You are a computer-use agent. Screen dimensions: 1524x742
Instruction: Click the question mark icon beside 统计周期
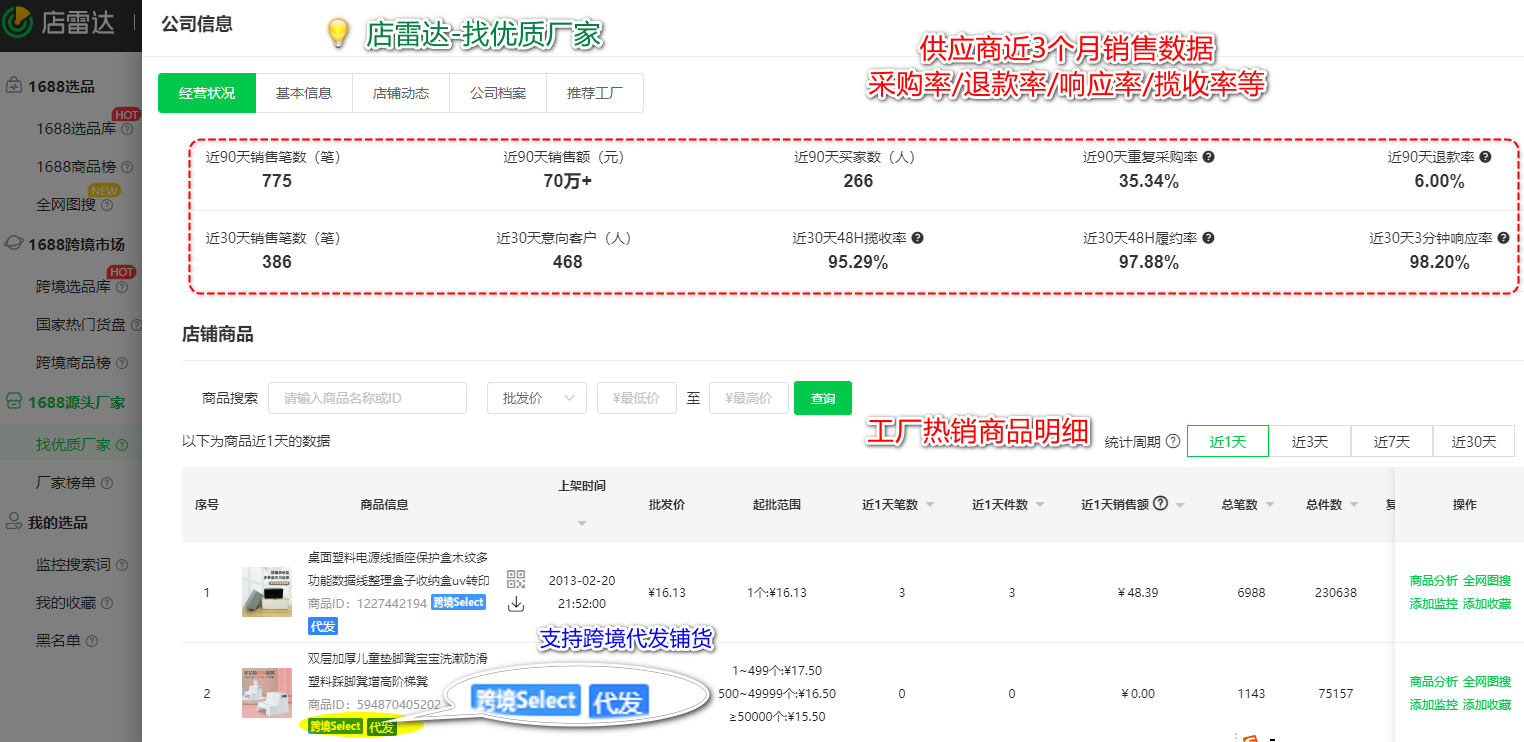point(1173,441)
